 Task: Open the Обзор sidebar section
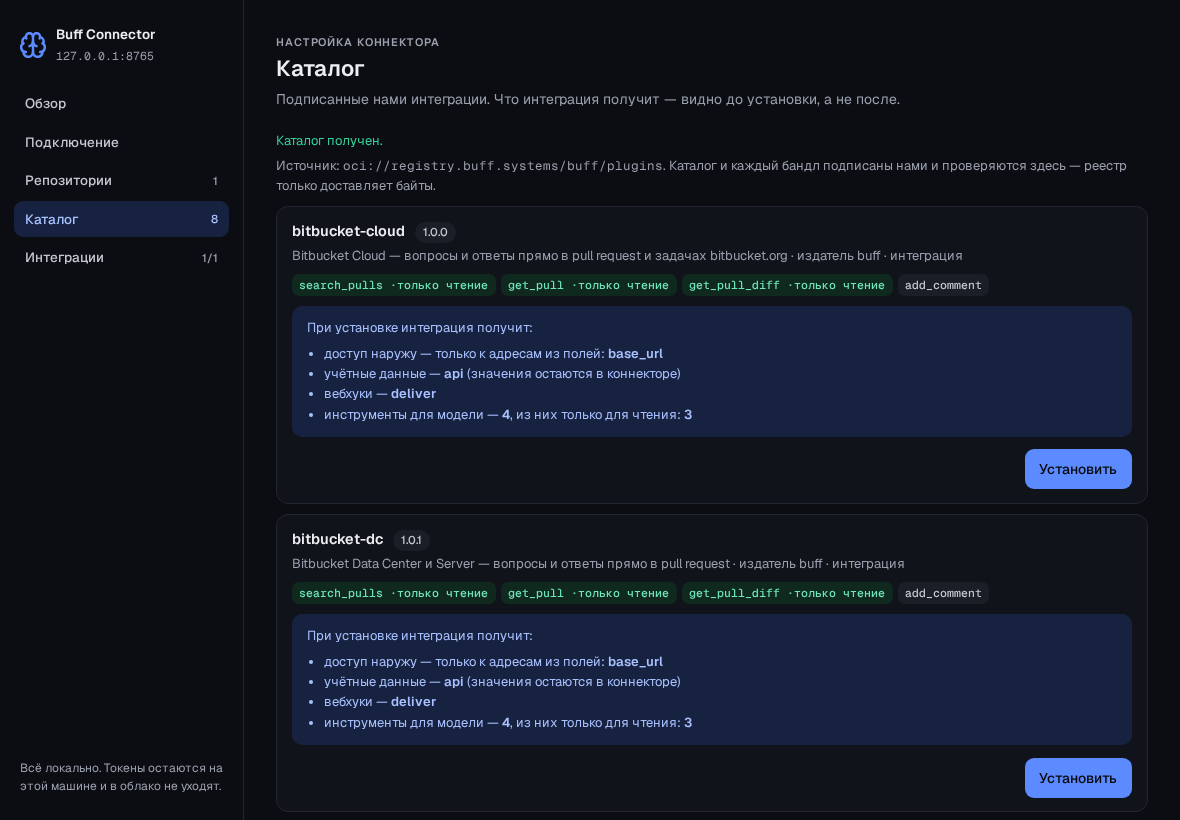(x=121, y=104)
